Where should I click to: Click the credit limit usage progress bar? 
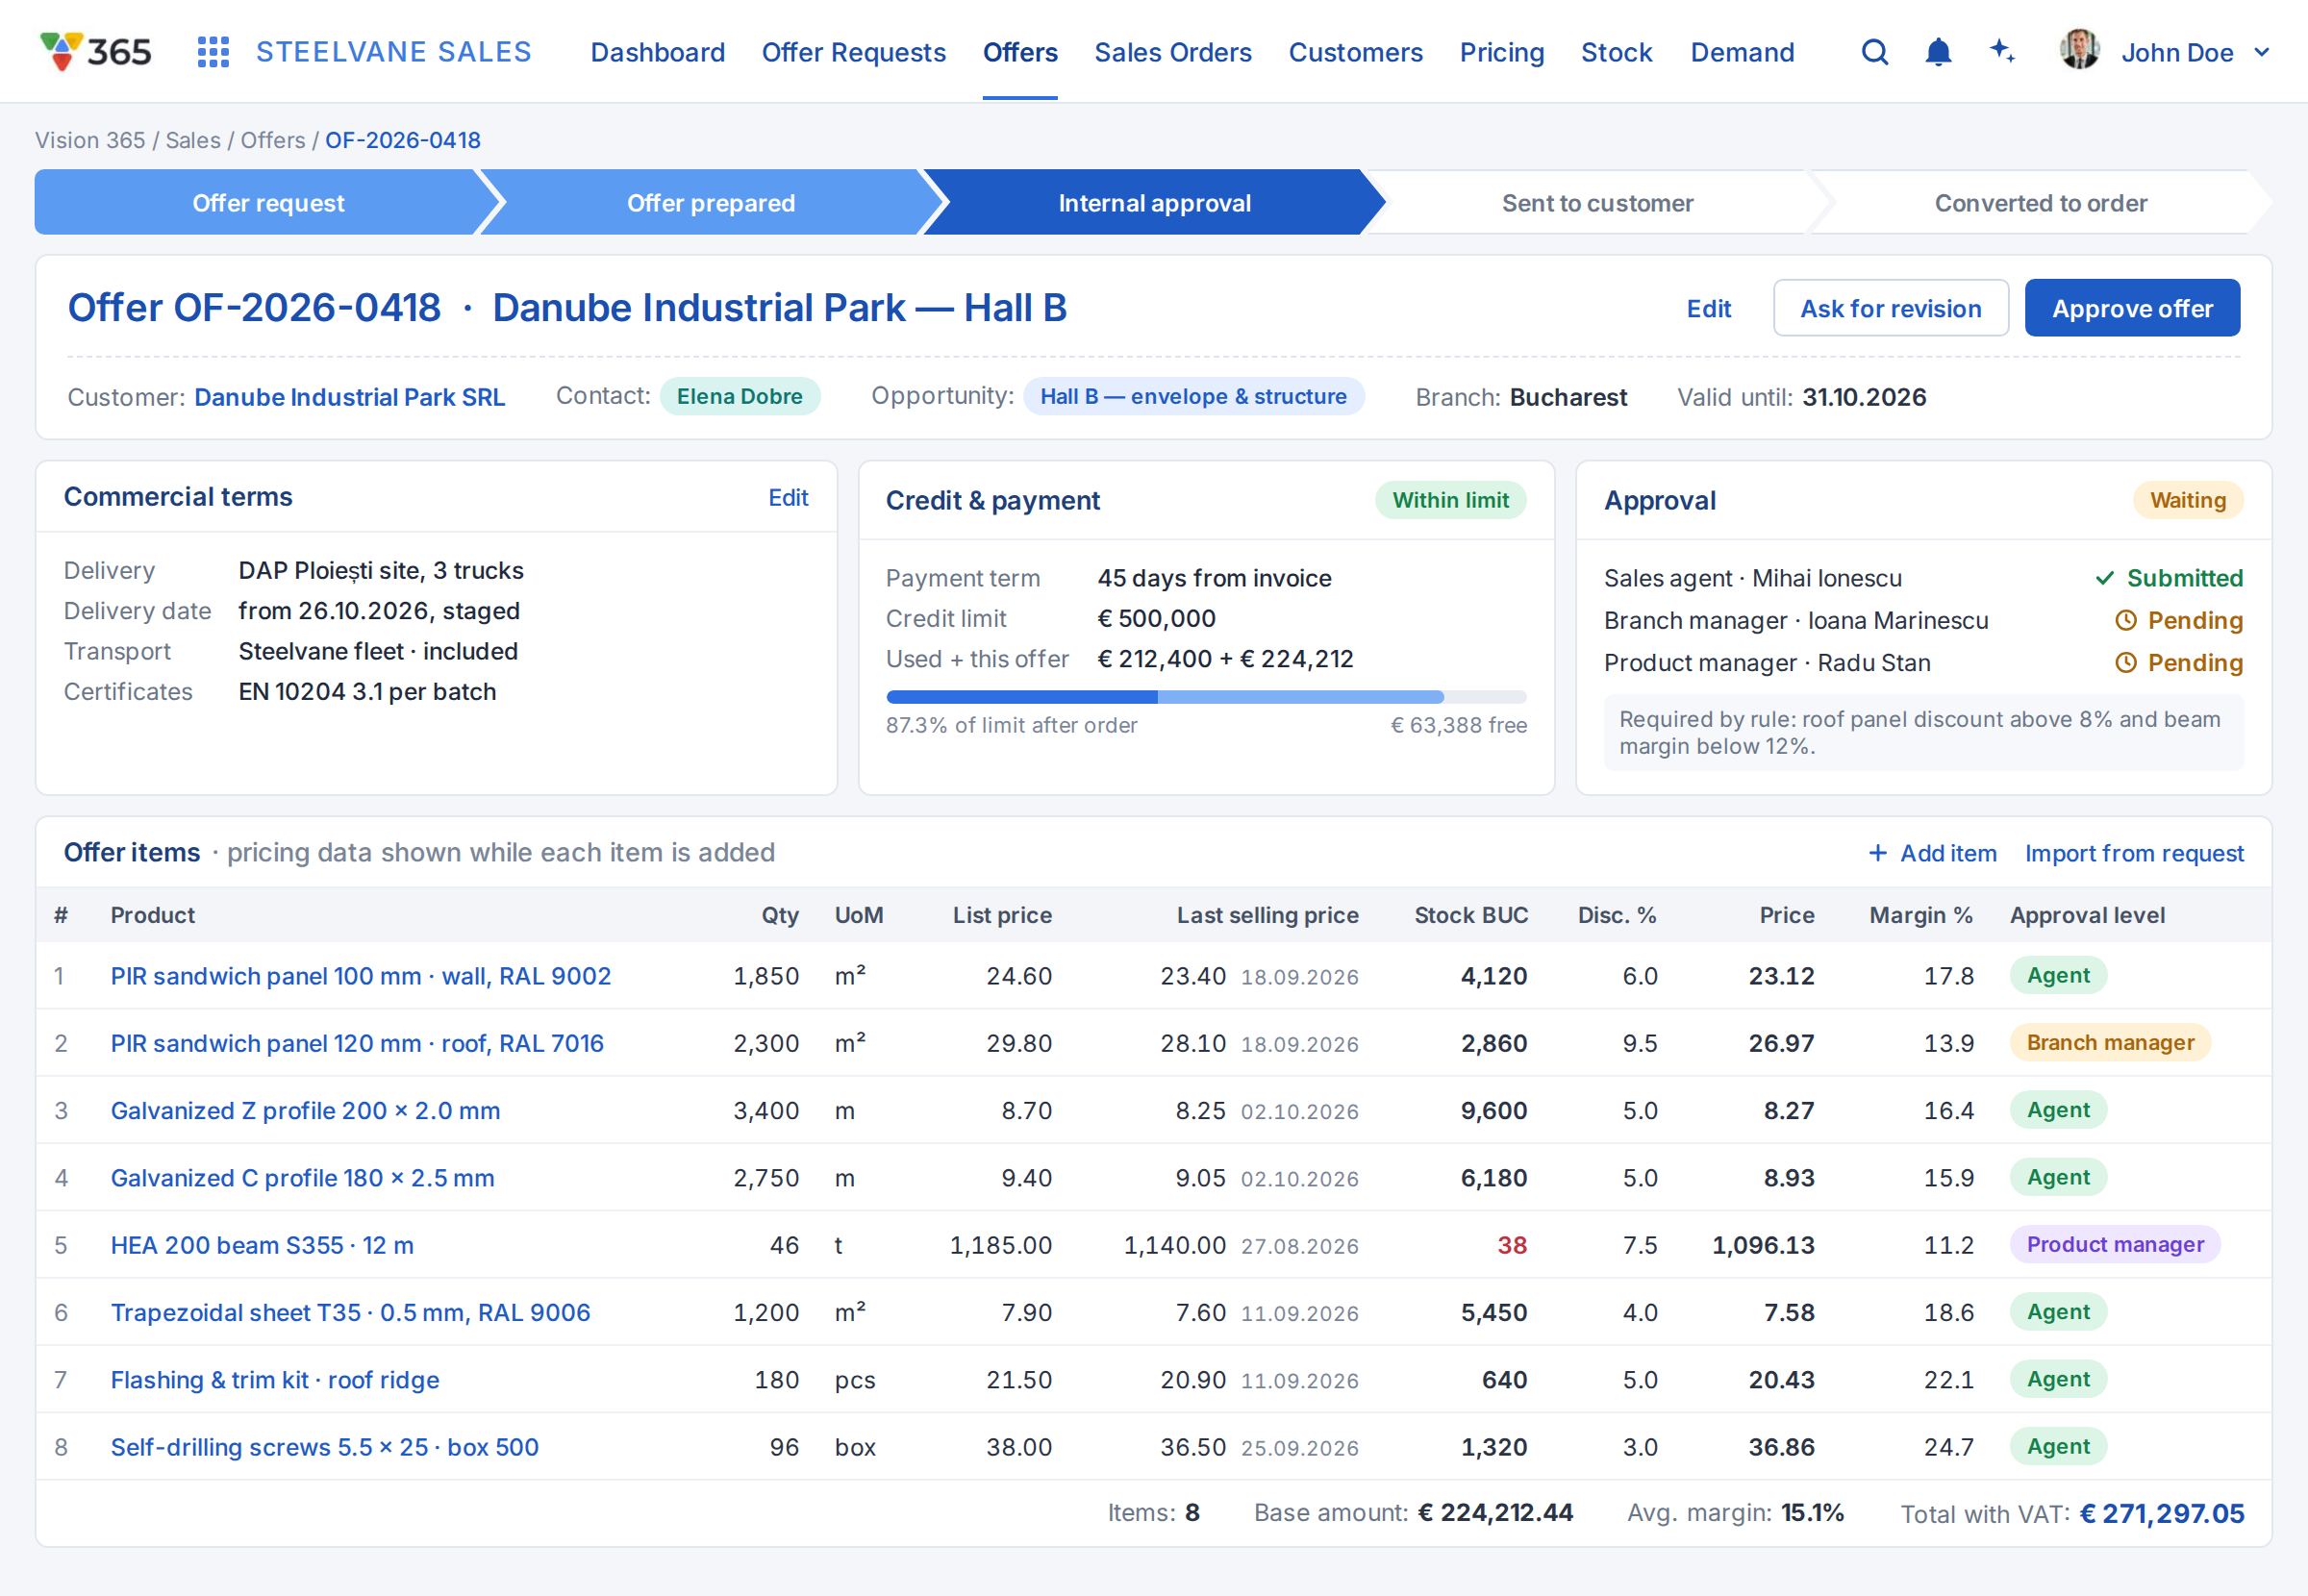pos(1206,697)
